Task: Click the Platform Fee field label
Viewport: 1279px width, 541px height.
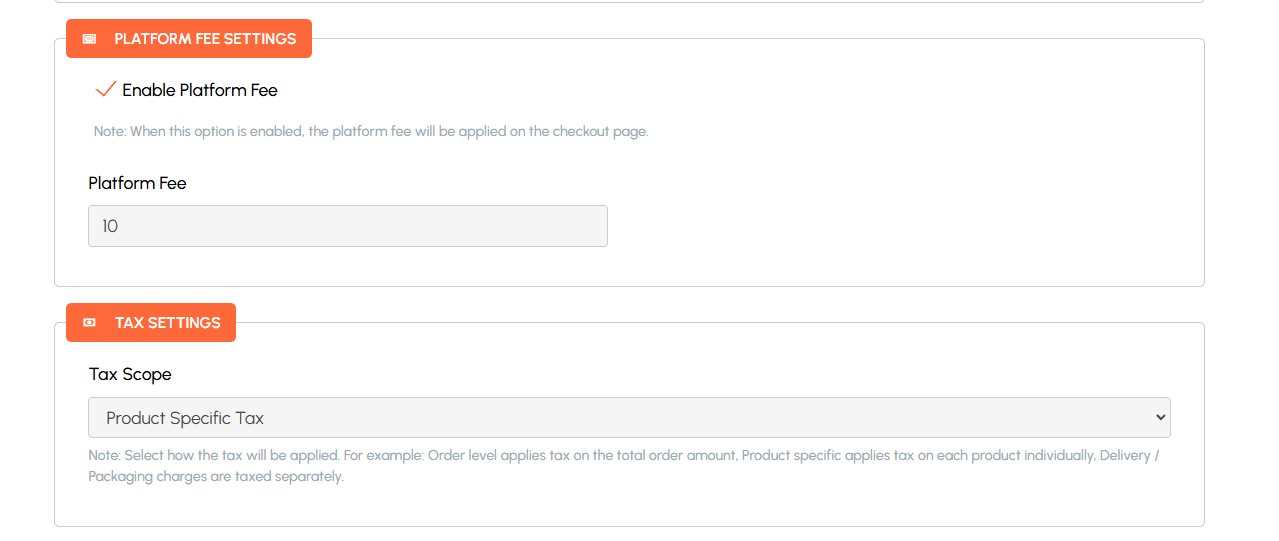Action: tap(137, 183)
